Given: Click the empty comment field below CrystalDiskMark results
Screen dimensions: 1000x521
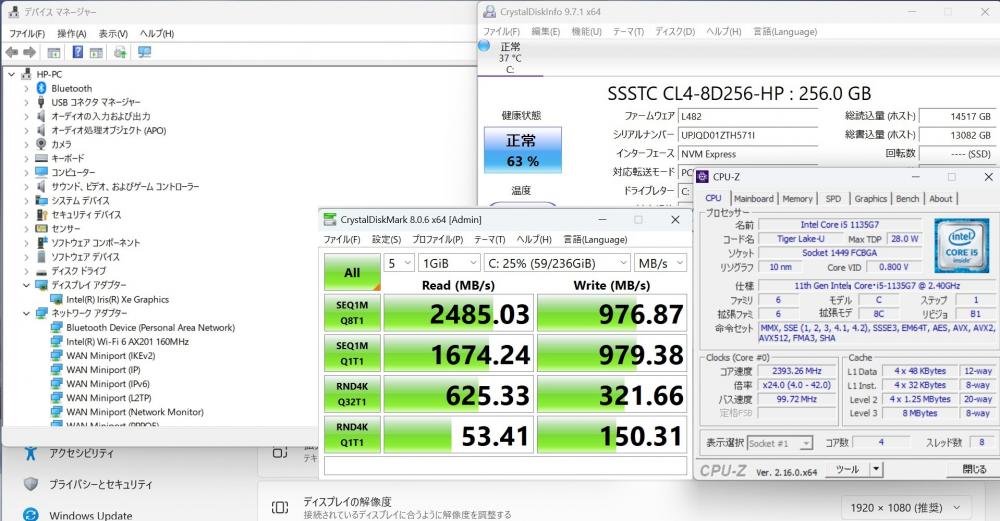Looking at the screenshot, I should 505,466.
